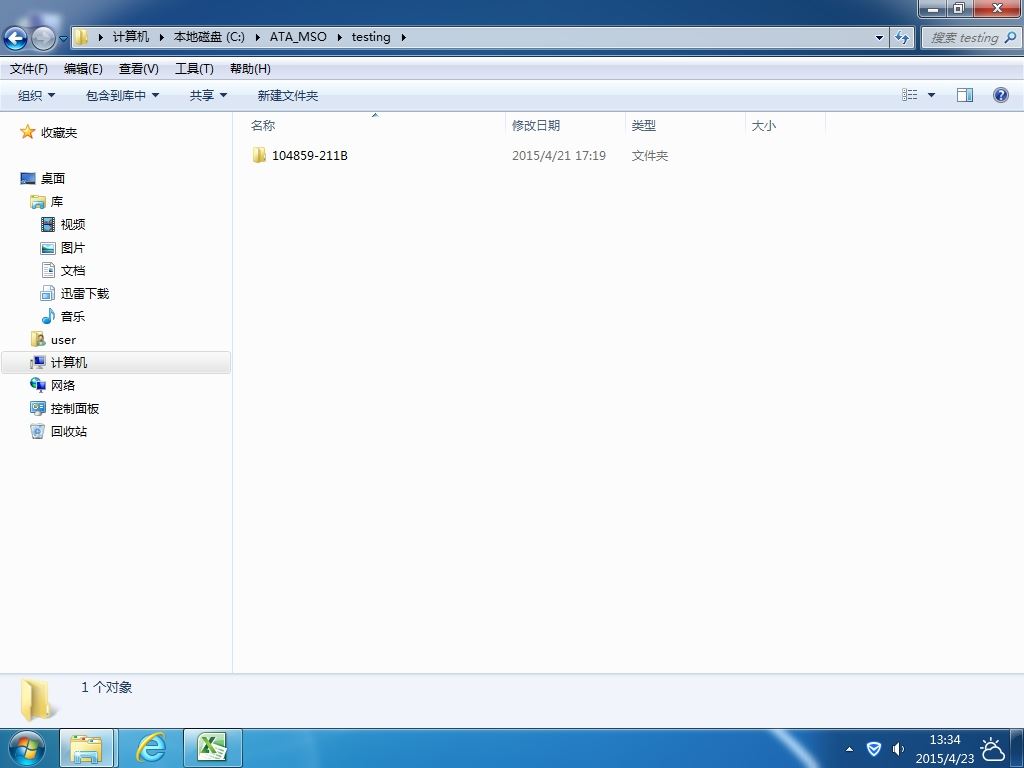Open 工具(T) menu

pyautogui.click(x=194, y=69)
